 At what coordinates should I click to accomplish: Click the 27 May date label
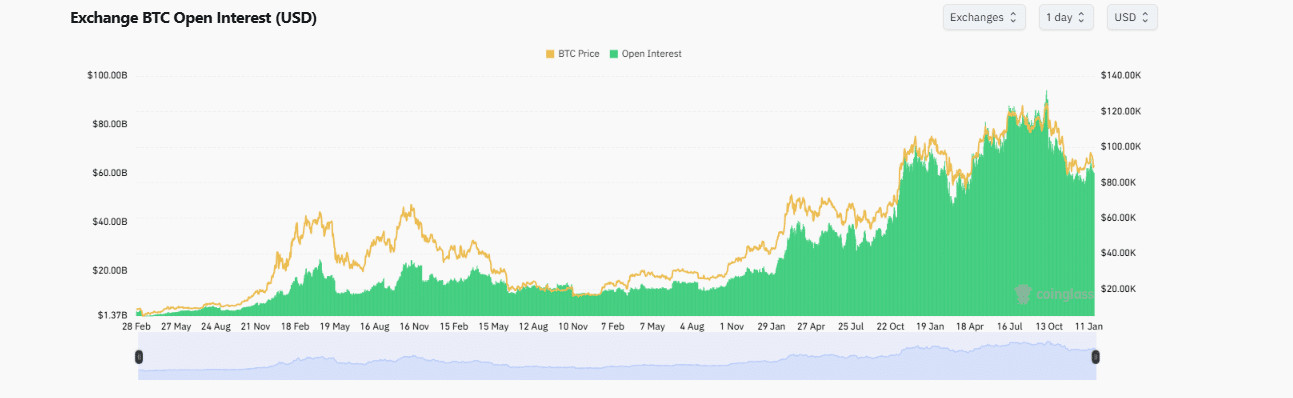tap(175, 326)
